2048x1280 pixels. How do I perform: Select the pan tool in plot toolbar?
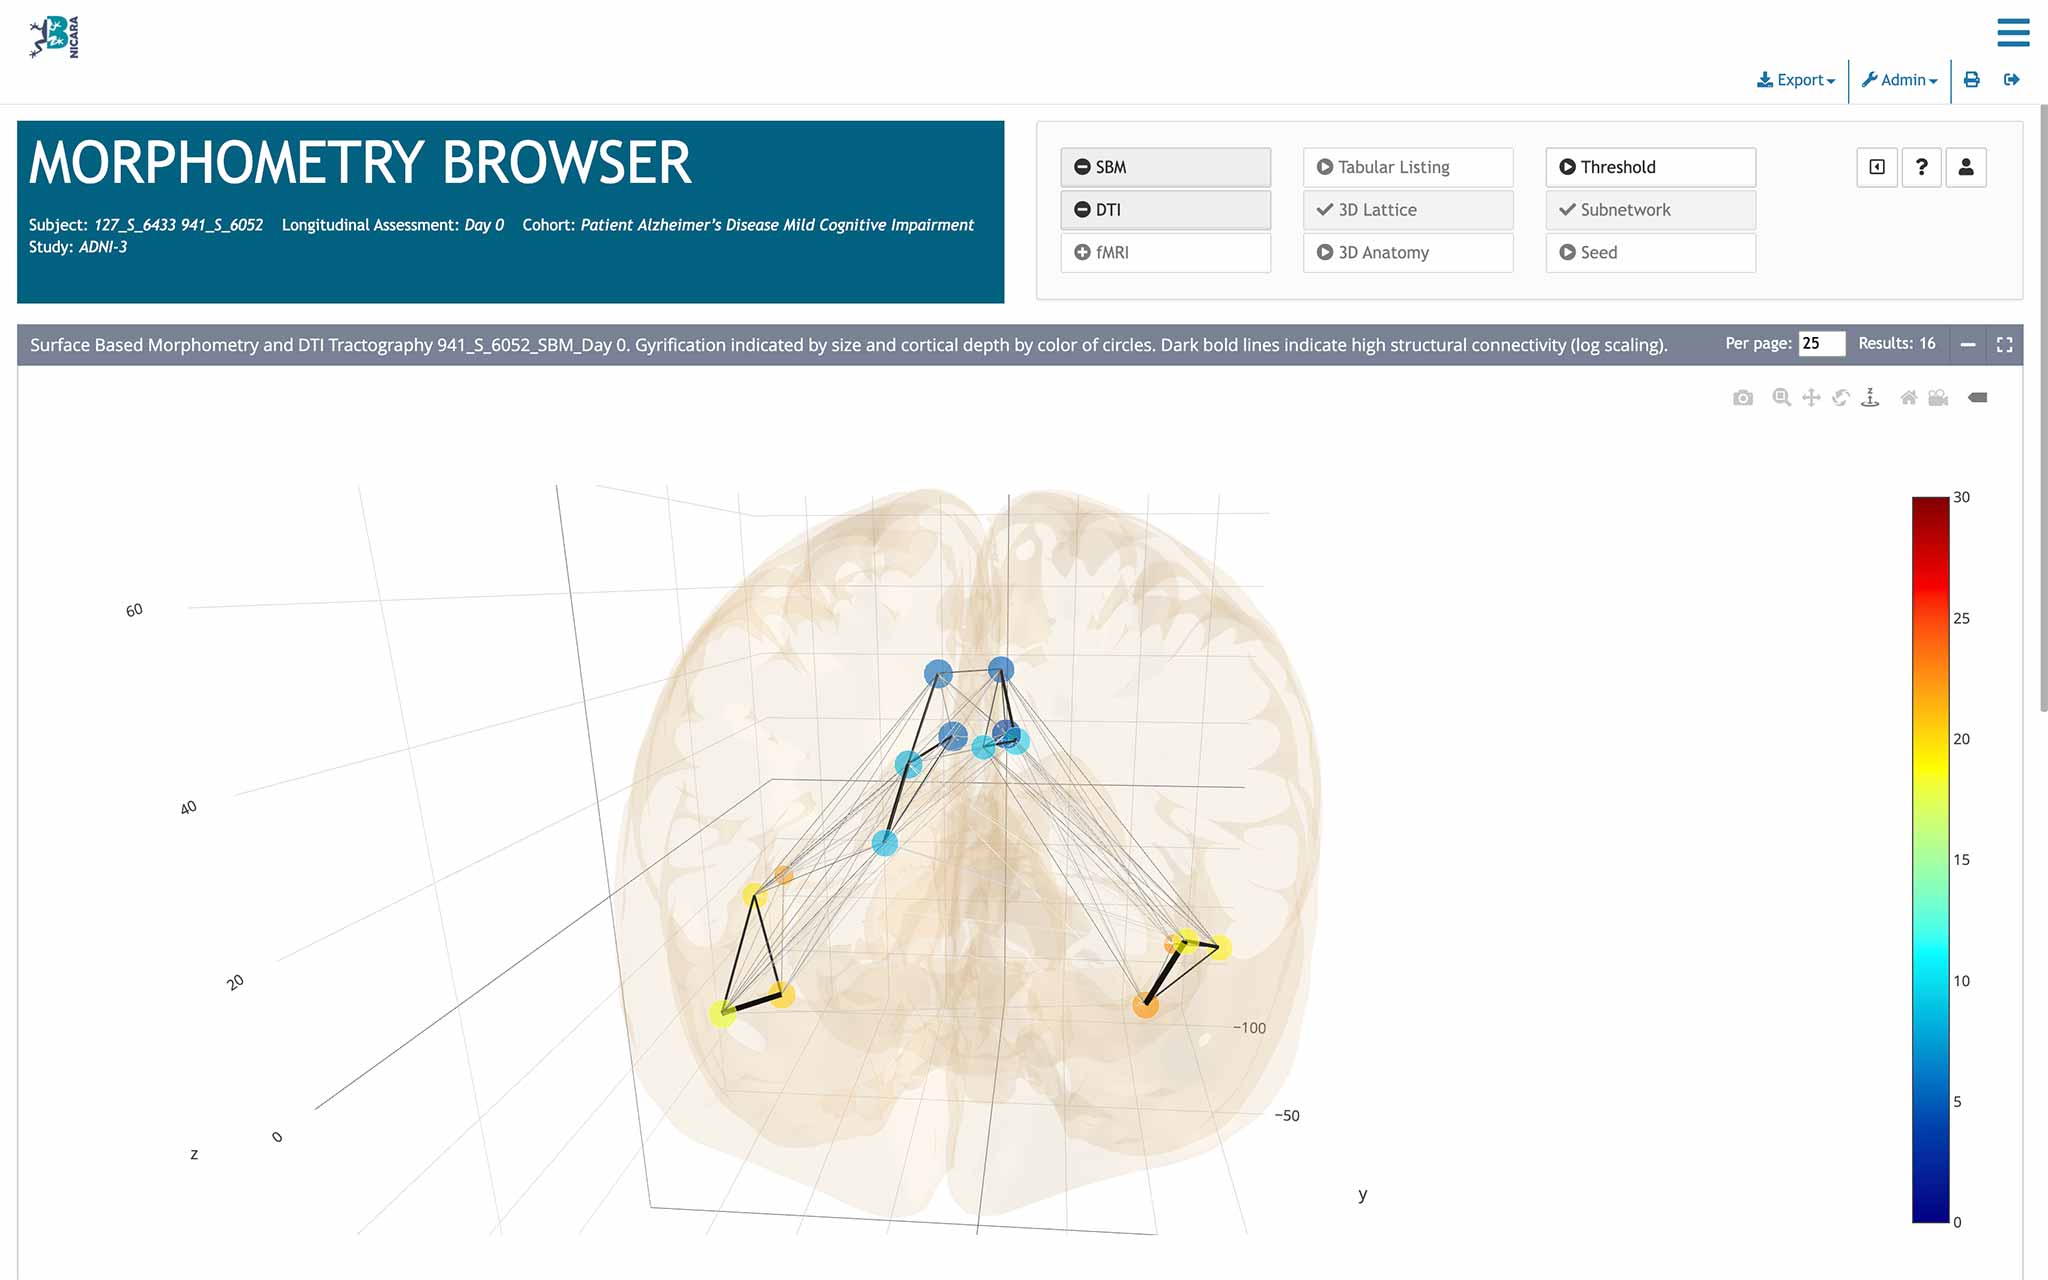coord(1811,398)
